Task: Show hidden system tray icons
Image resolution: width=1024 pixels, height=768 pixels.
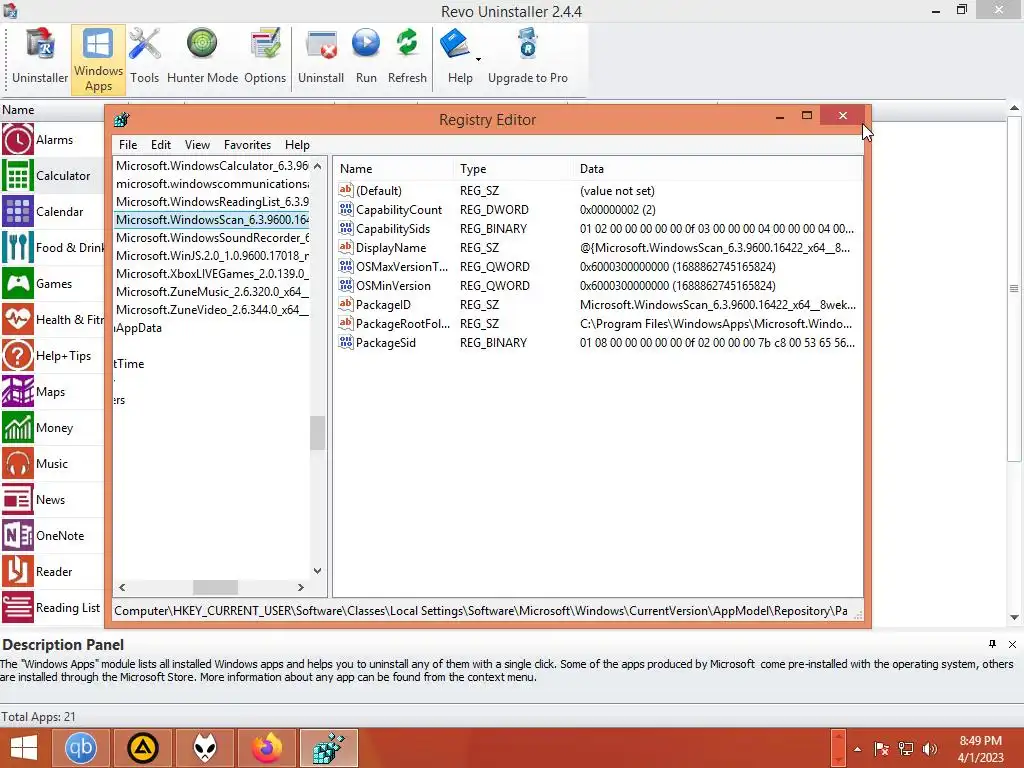Action: point(857,749)
